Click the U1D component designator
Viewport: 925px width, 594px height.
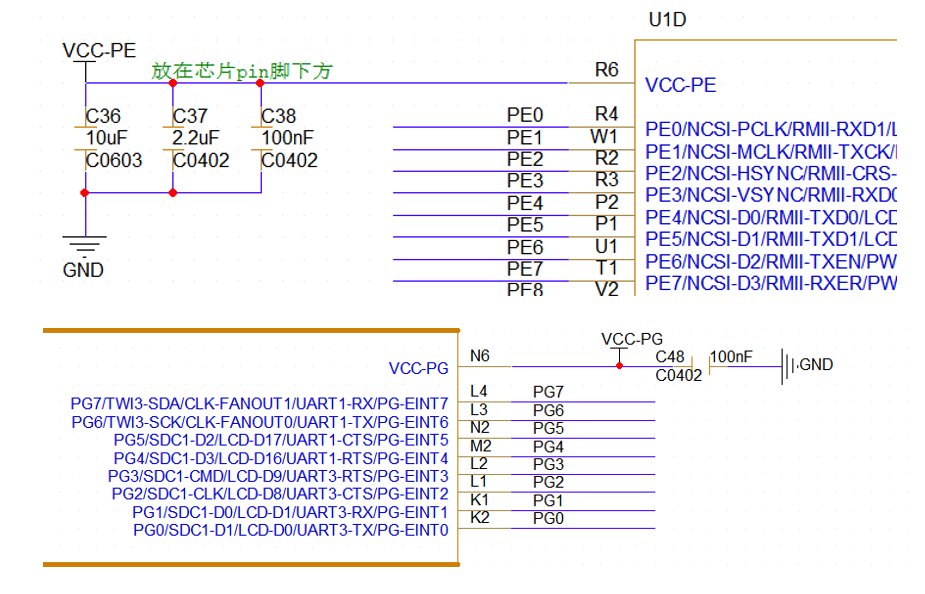(667, 20)
